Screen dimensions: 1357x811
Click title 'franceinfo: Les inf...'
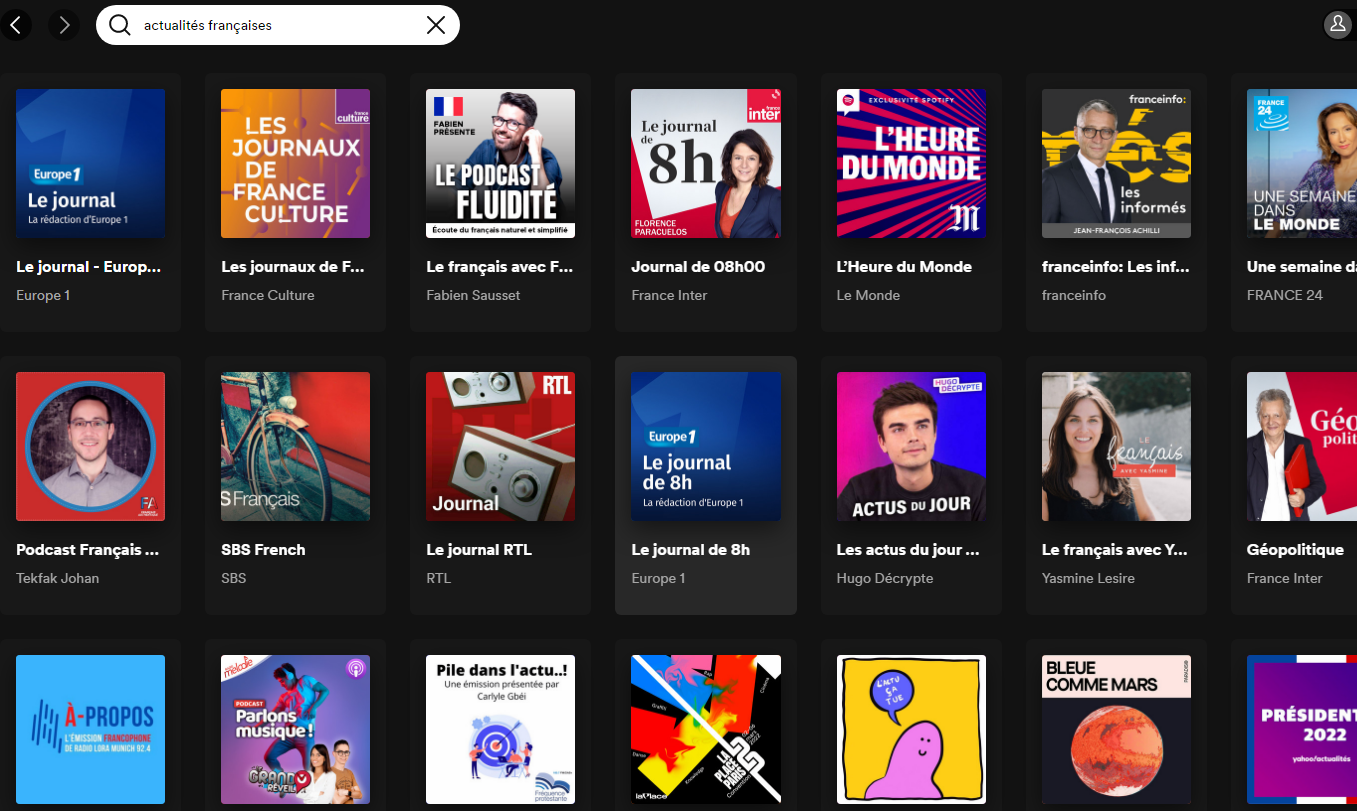1115,267
